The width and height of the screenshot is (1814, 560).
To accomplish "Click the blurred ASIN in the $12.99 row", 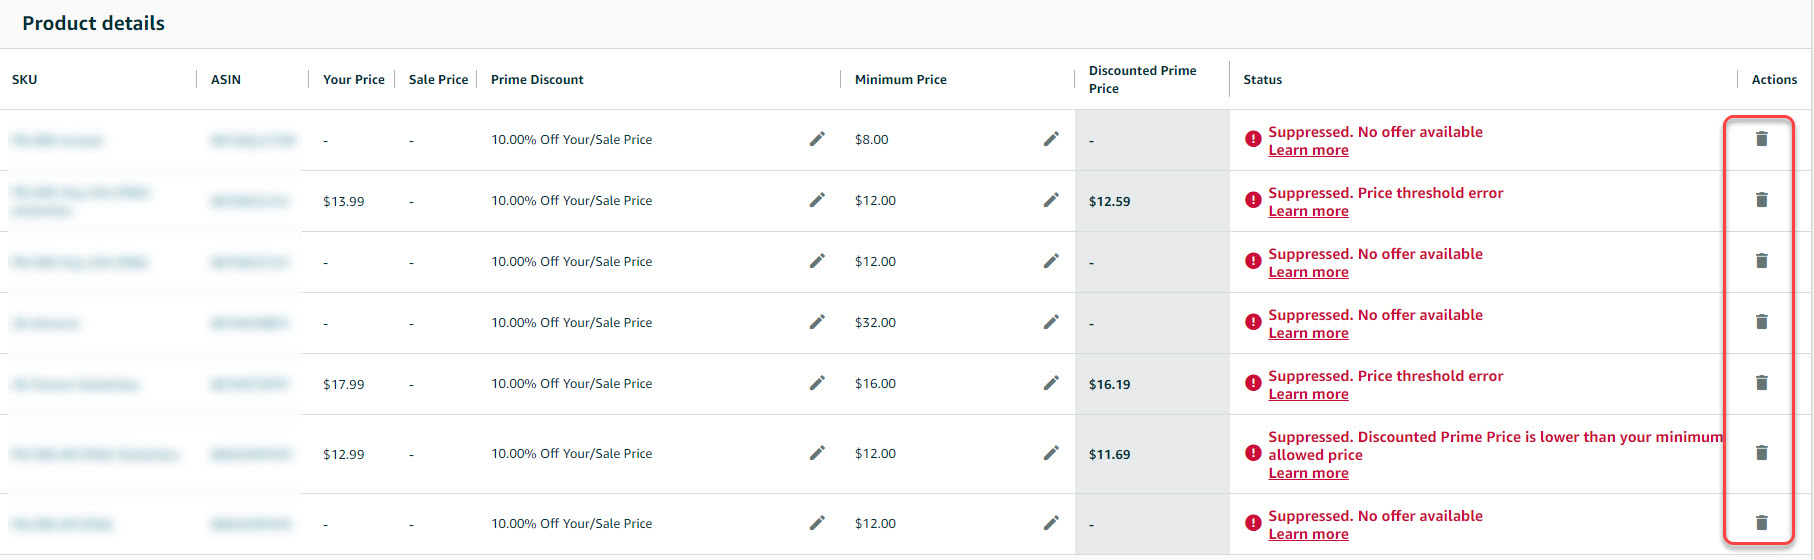I will 250,454.
